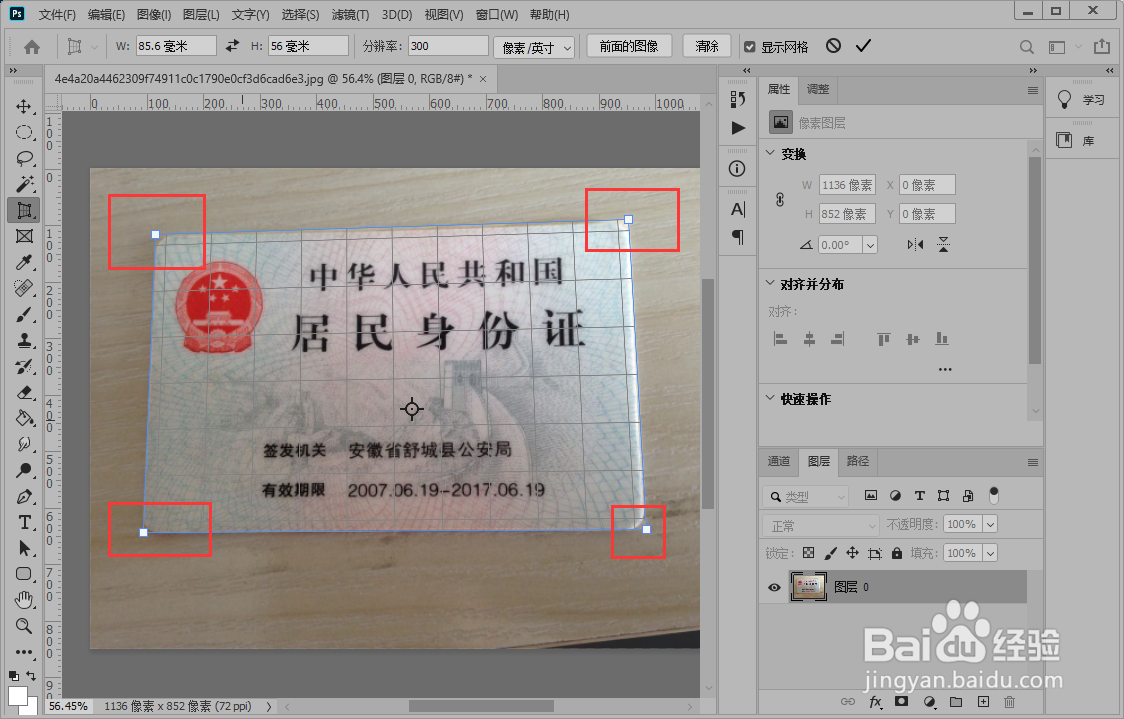Switch to the 路径 tab
This screenshot has width=1124, height=719.
(857, 461)
